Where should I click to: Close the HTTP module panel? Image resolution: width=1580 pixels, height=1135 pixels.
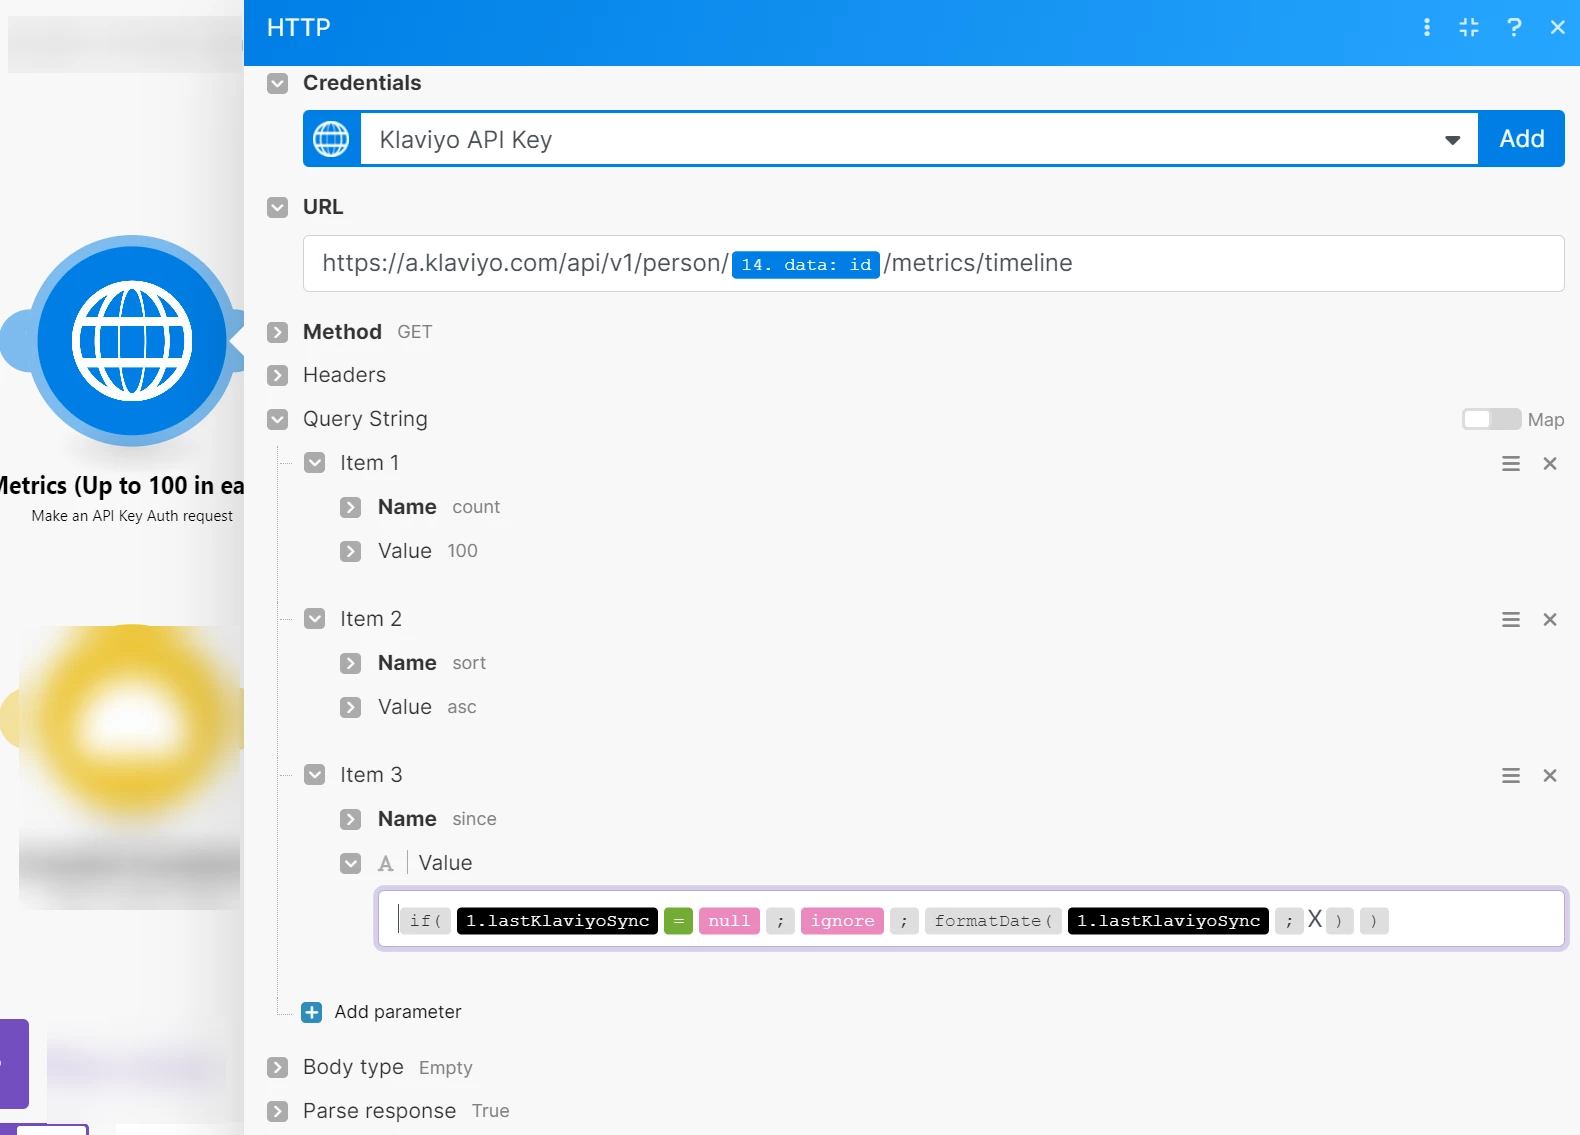[1557, 28]
